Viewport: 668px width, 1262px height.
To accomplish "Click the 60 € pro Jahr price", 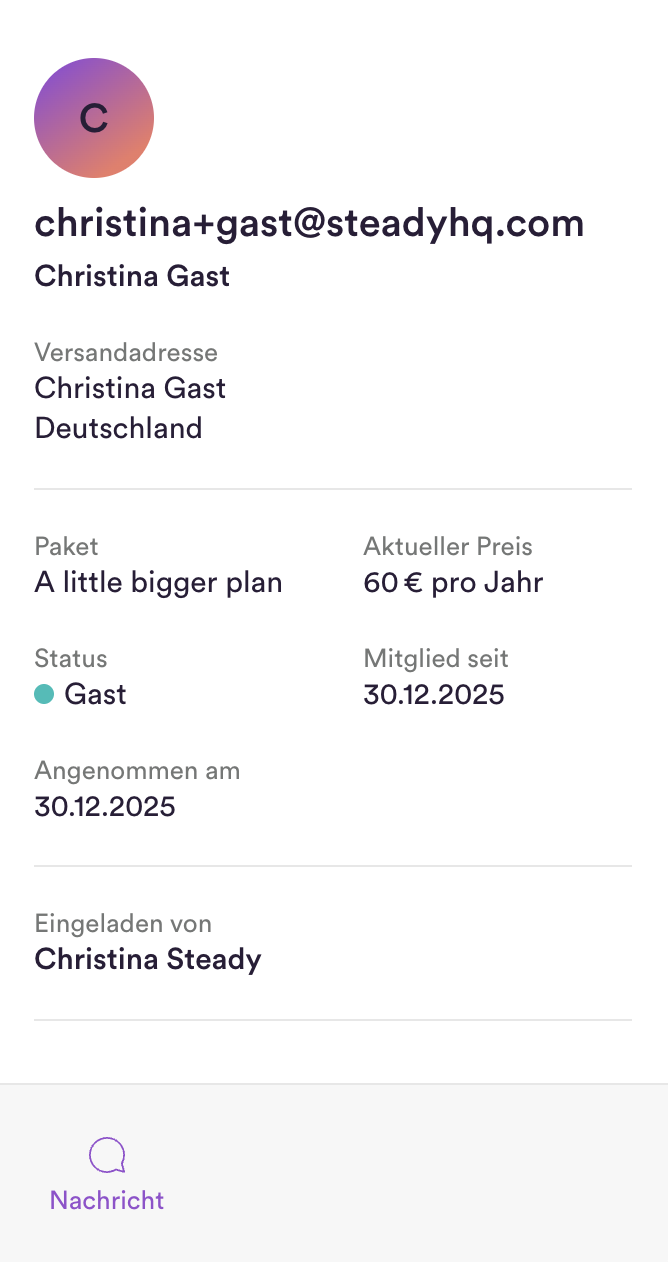I will tap(453, 583).
